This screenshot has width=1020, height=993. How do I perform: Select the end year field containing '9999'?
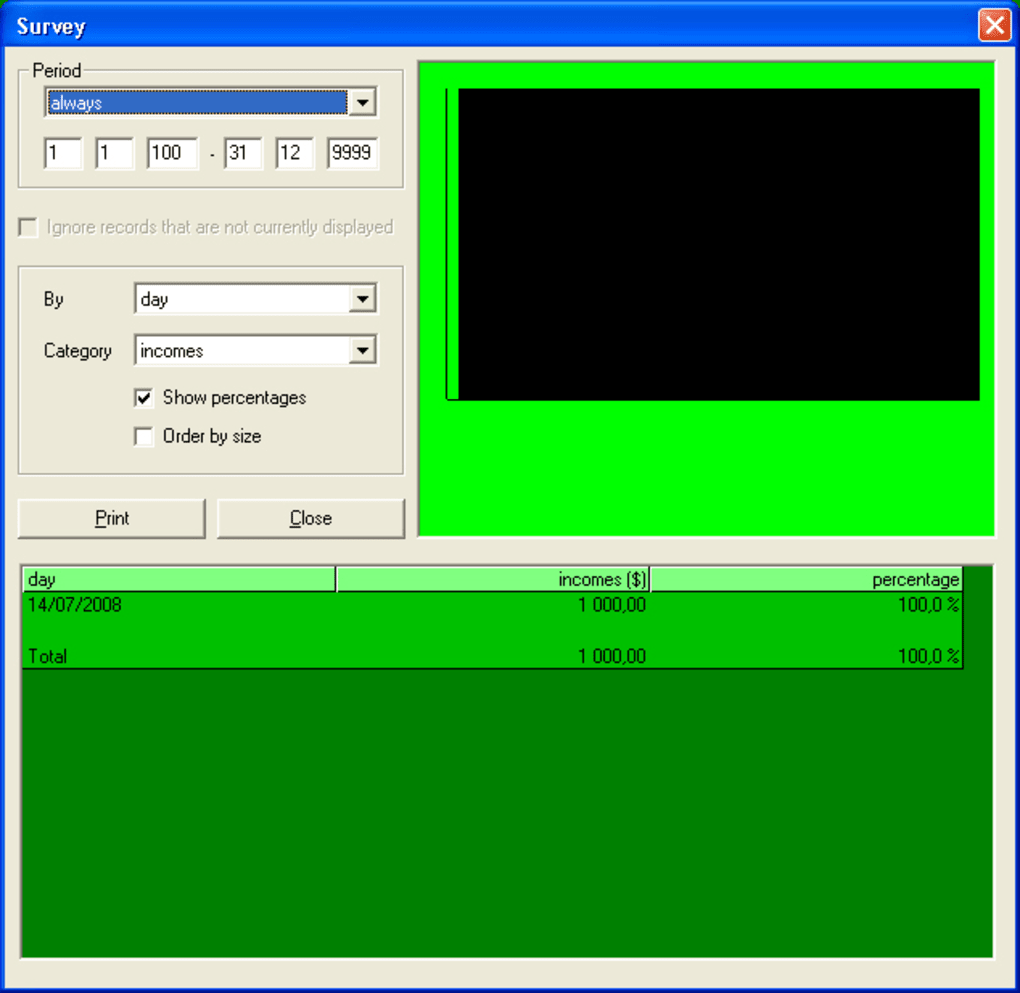[x=352, y=153]
